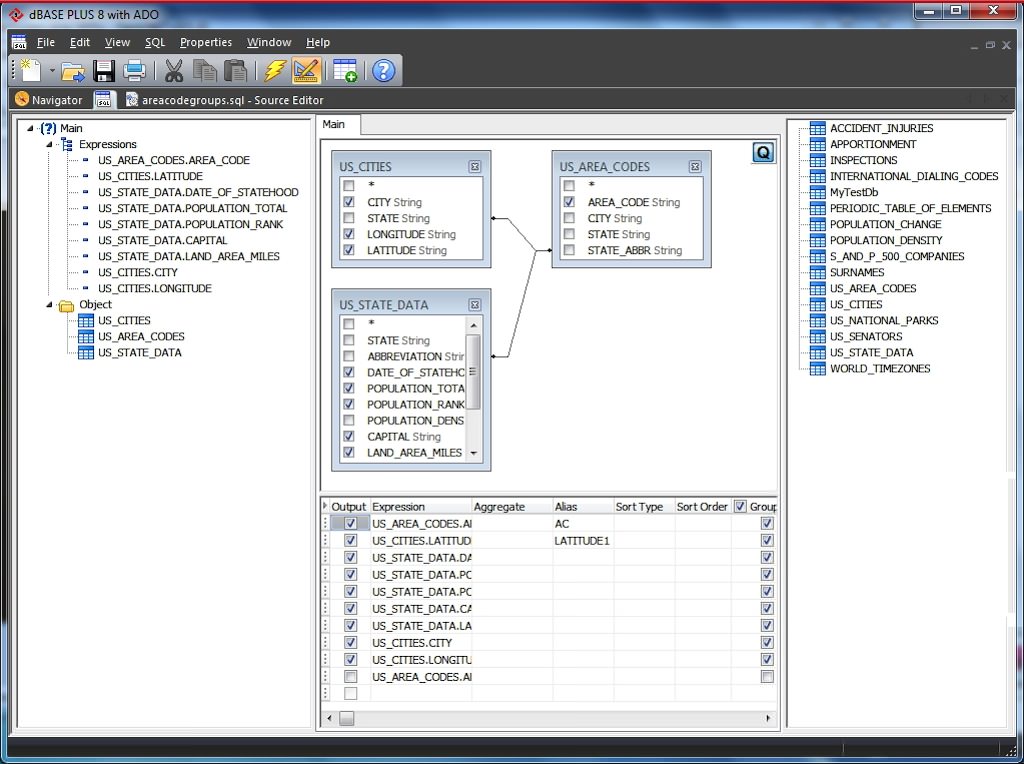Click the Q button in the diagram pane

click(763, 153)
